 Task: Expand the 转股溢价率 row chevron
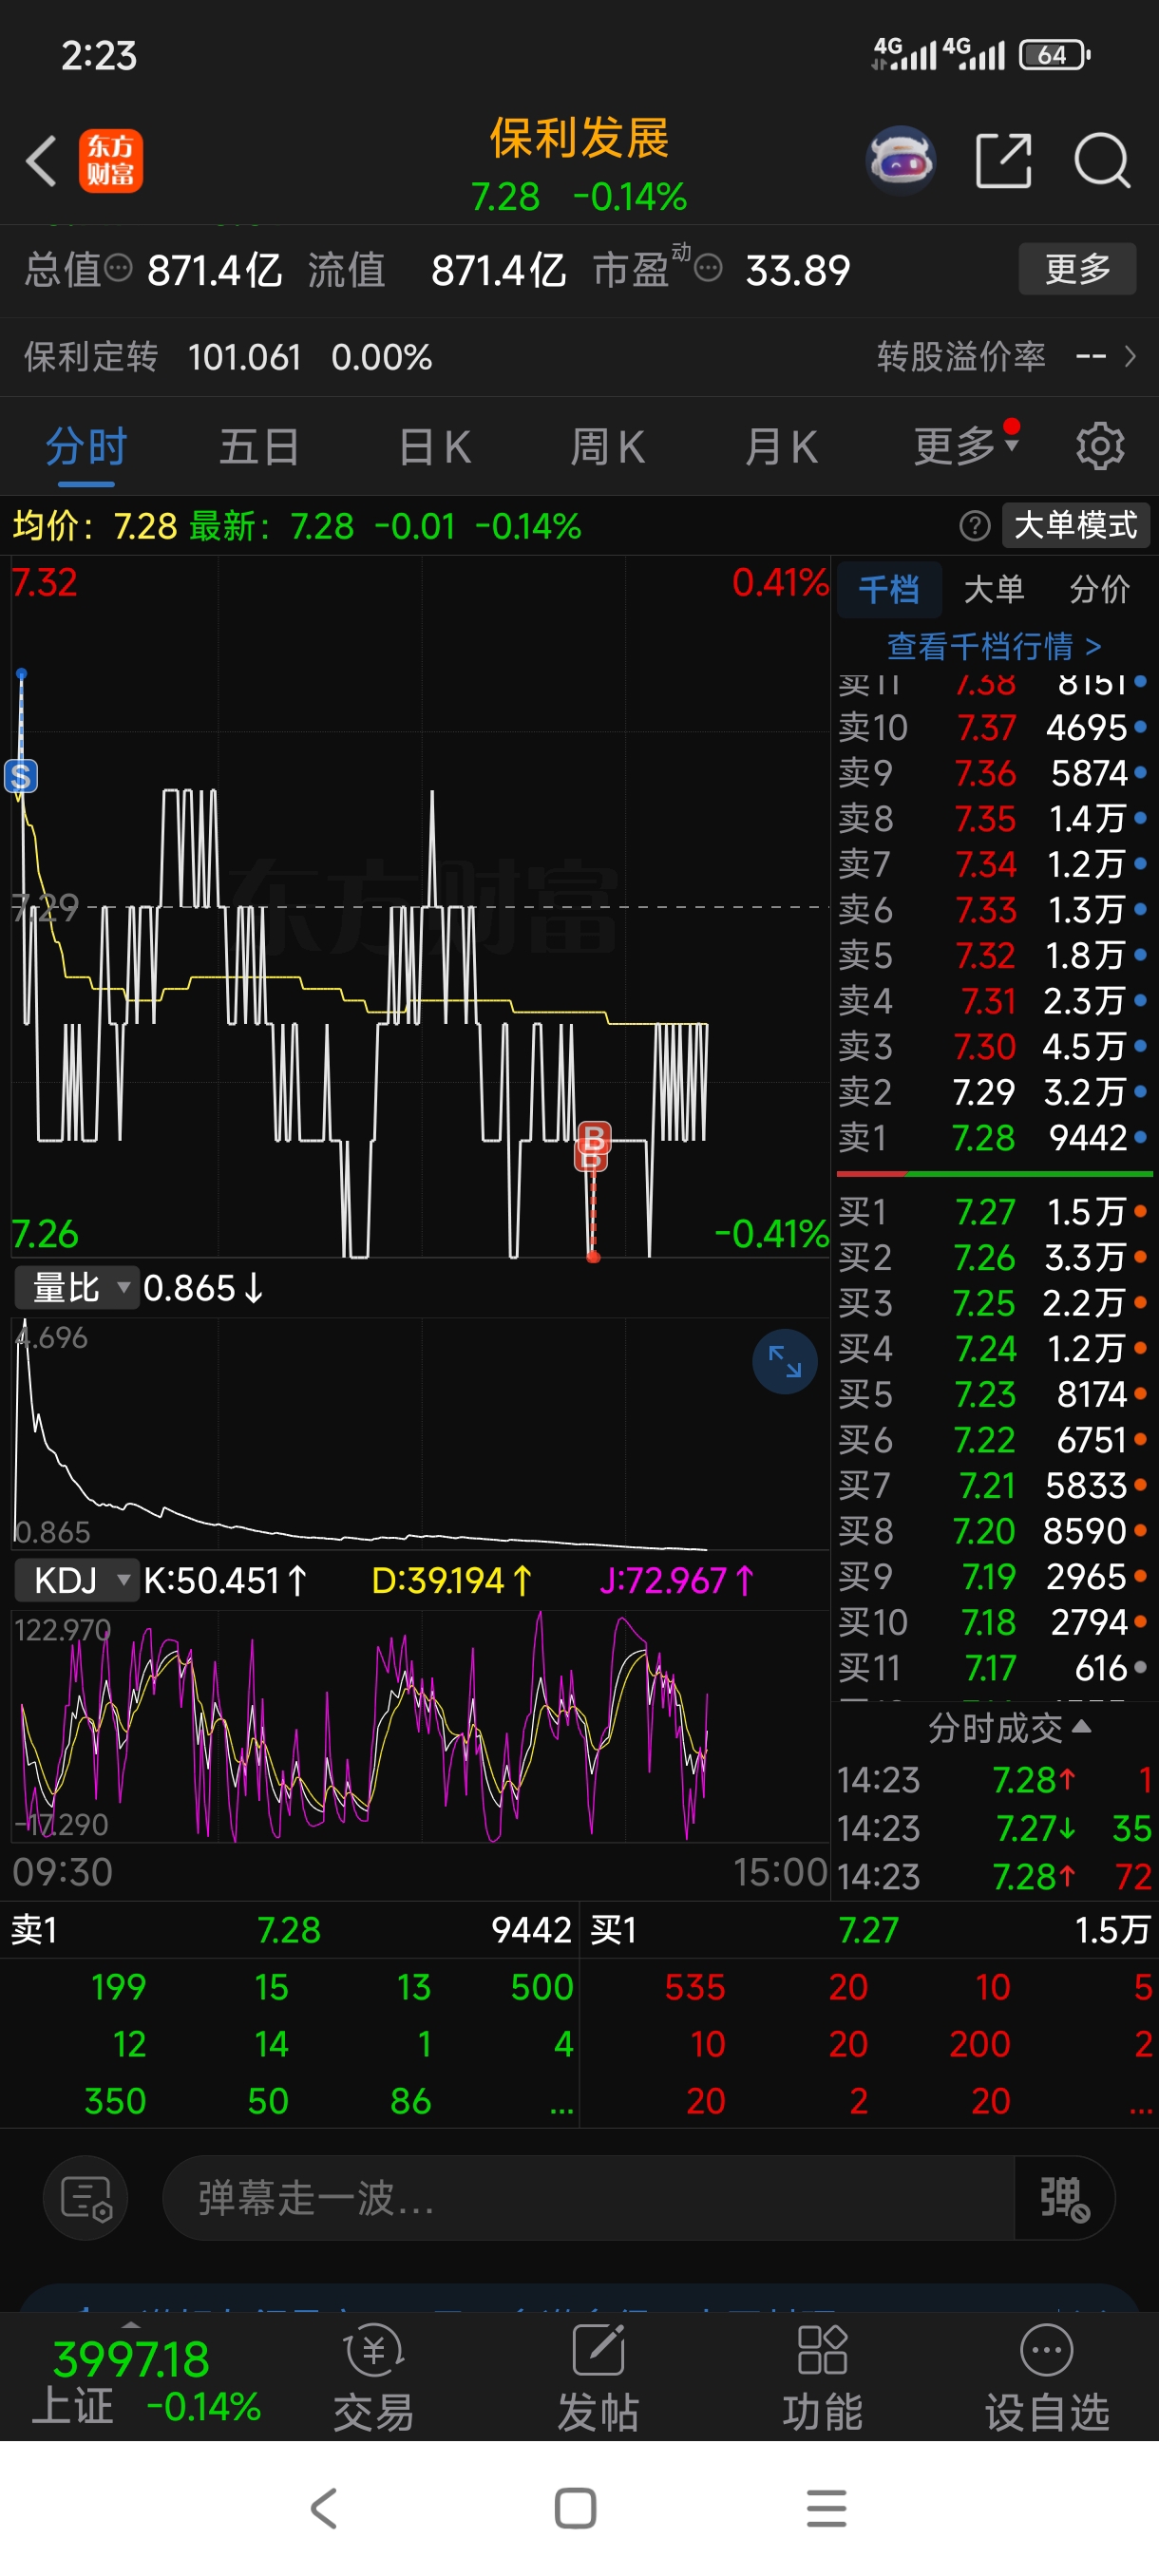click(1130, 356)
